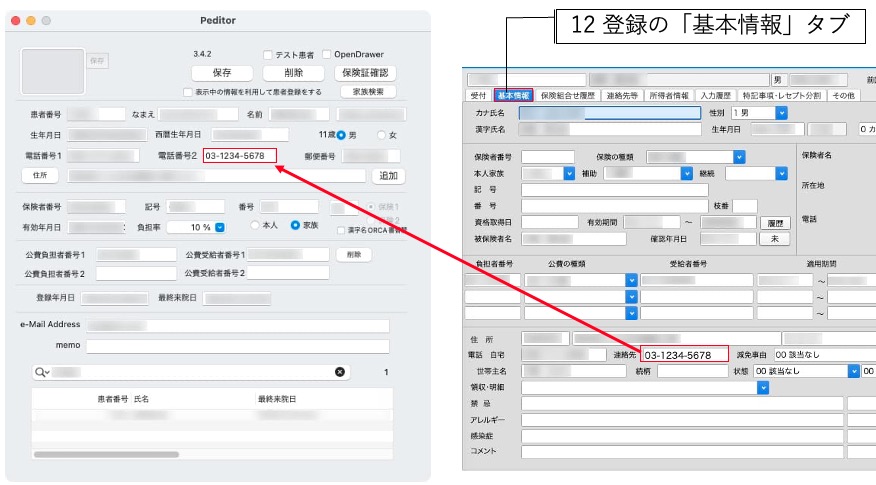Open the 負担率 10% dropdown

coord(220,227)
